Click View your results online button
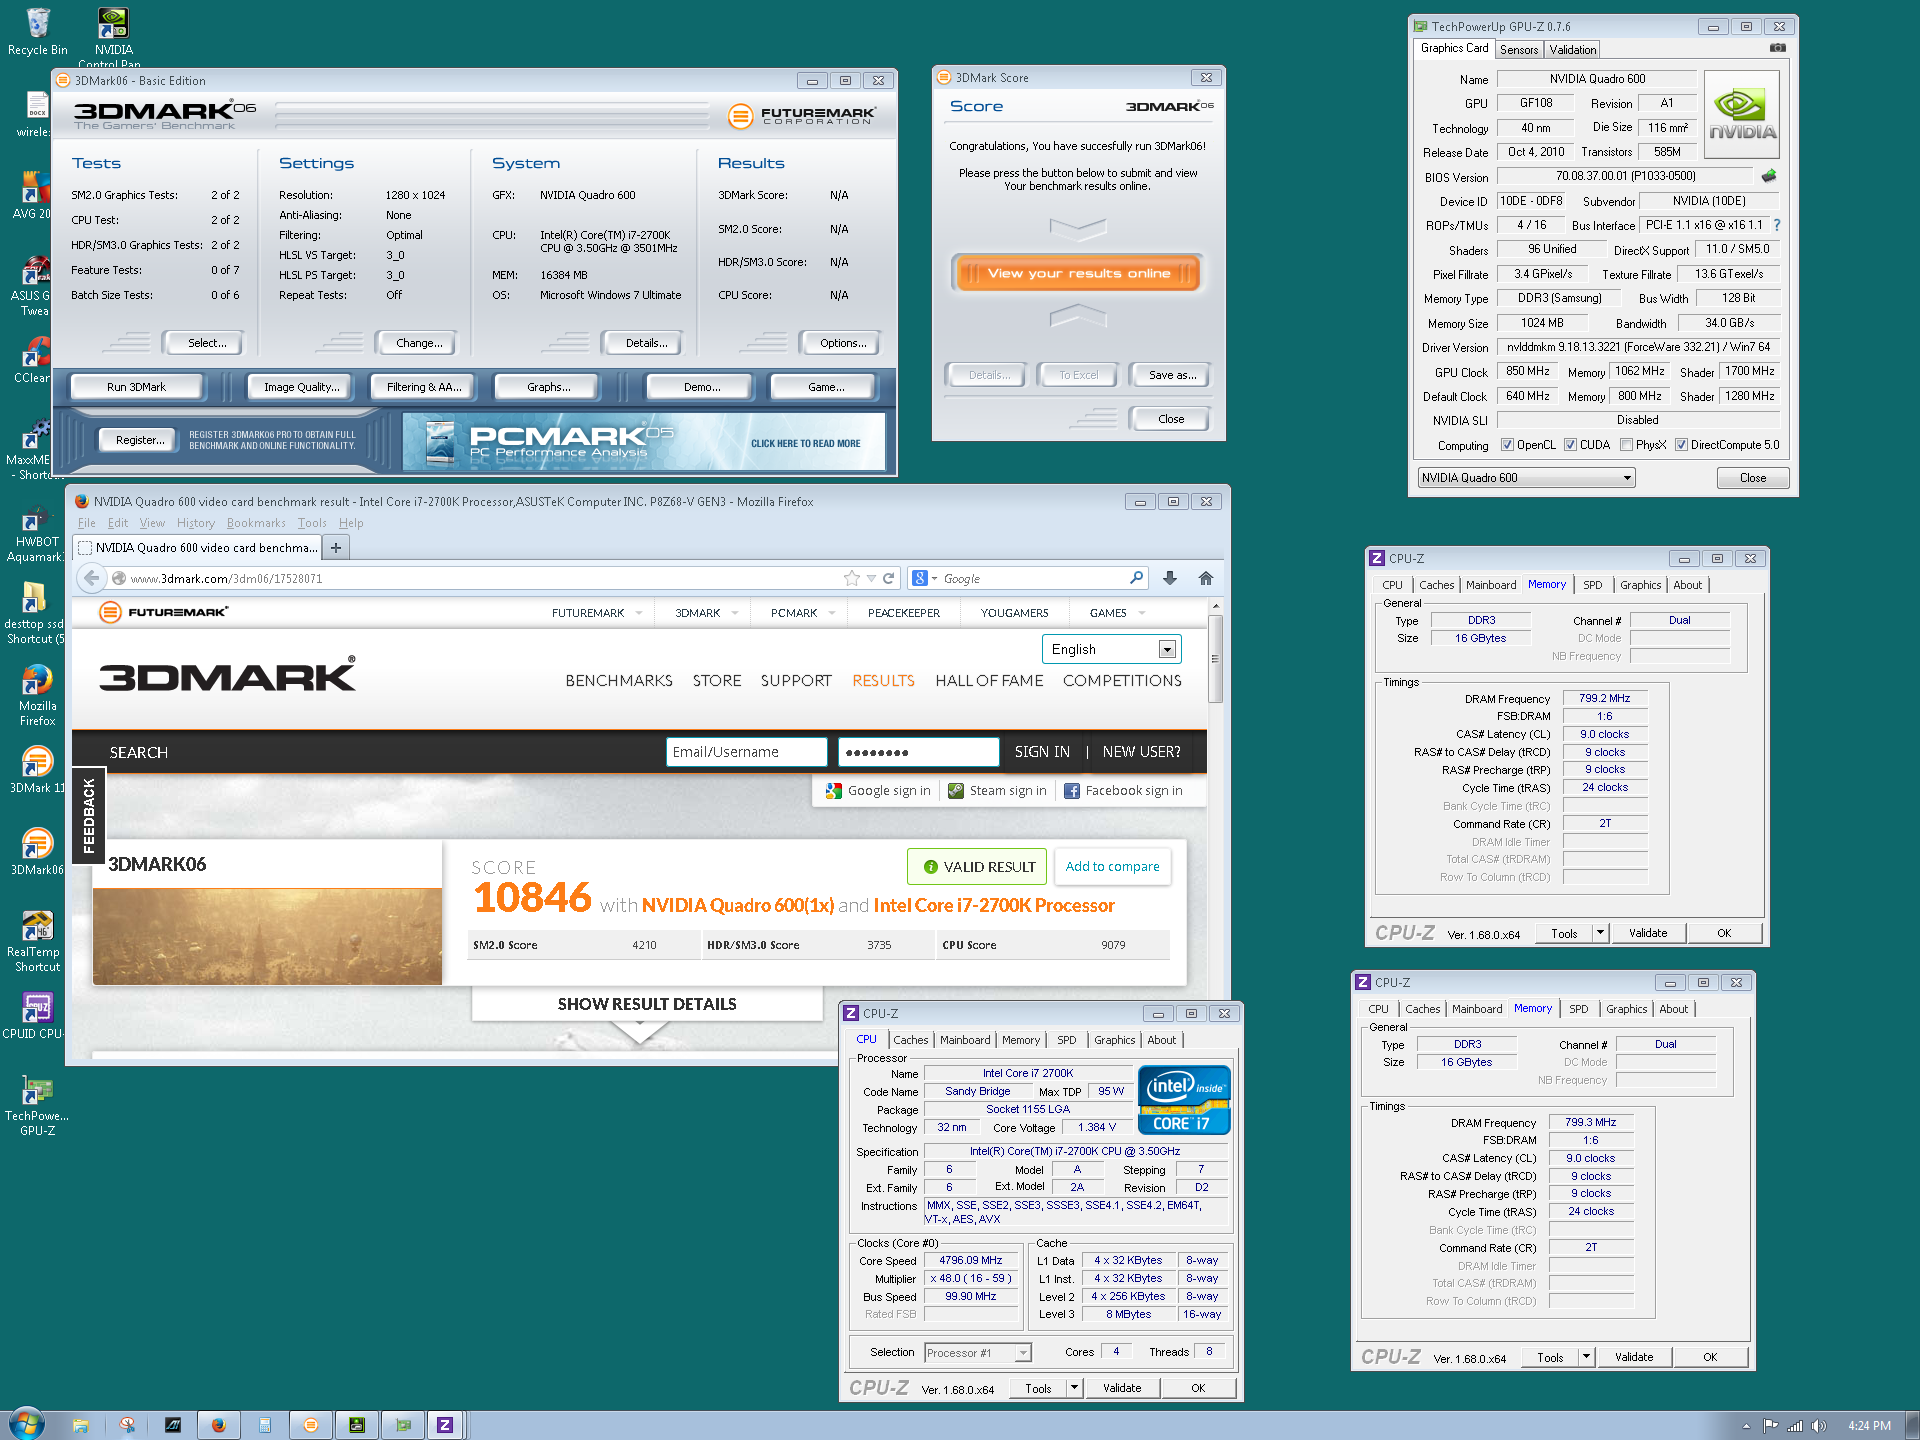The width and height of the screenshot is (1920, 1440). tap(1078, 273)
